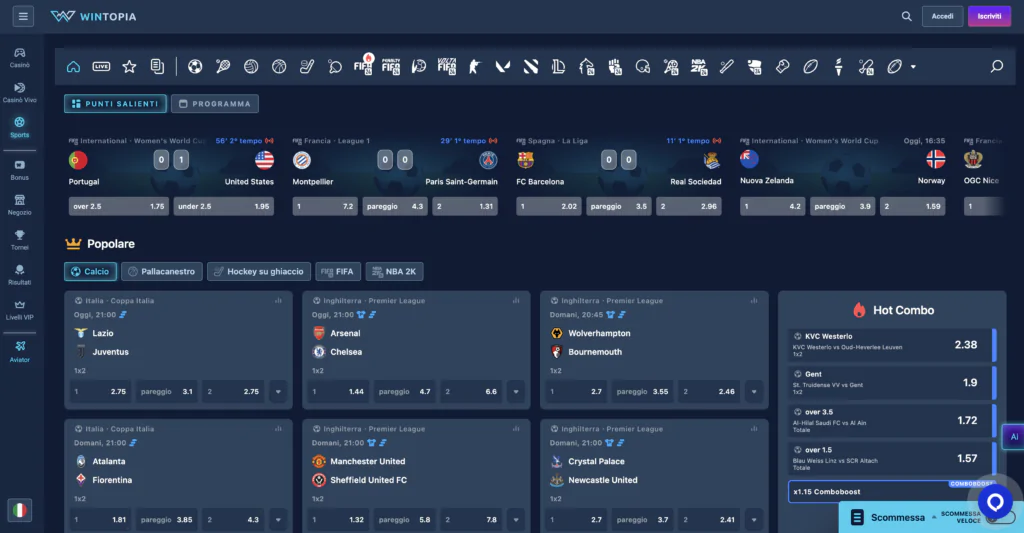Switch to the Programma tab
Viewport: 1024px width, 533px height.
(x=215, y=104)
